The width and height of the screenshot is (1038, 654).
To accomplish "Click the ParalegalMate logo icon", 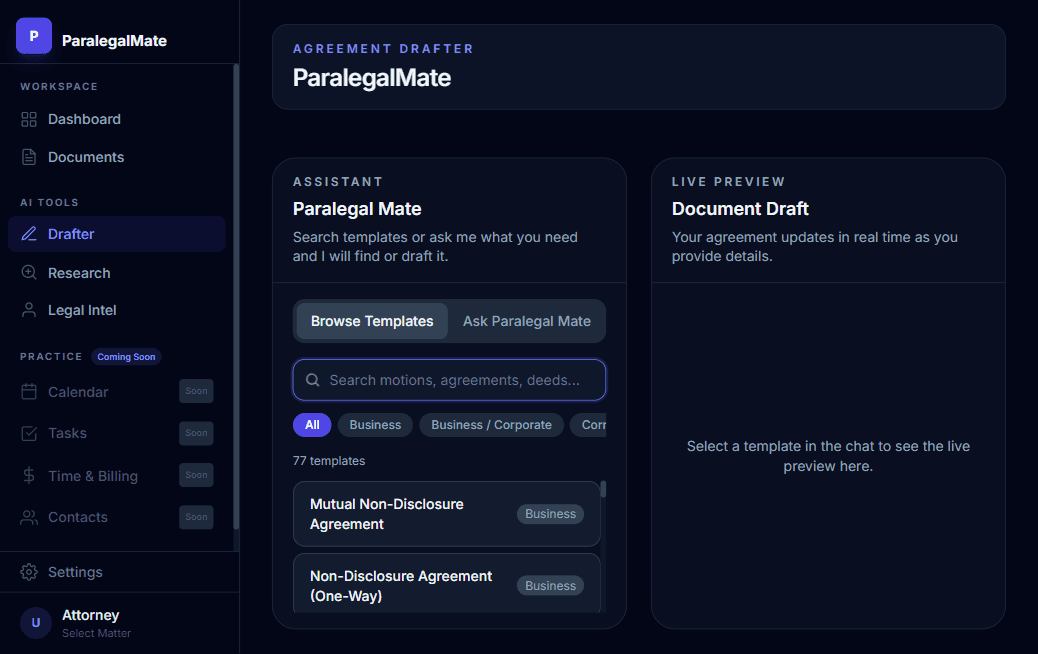I will click(33, 35).
